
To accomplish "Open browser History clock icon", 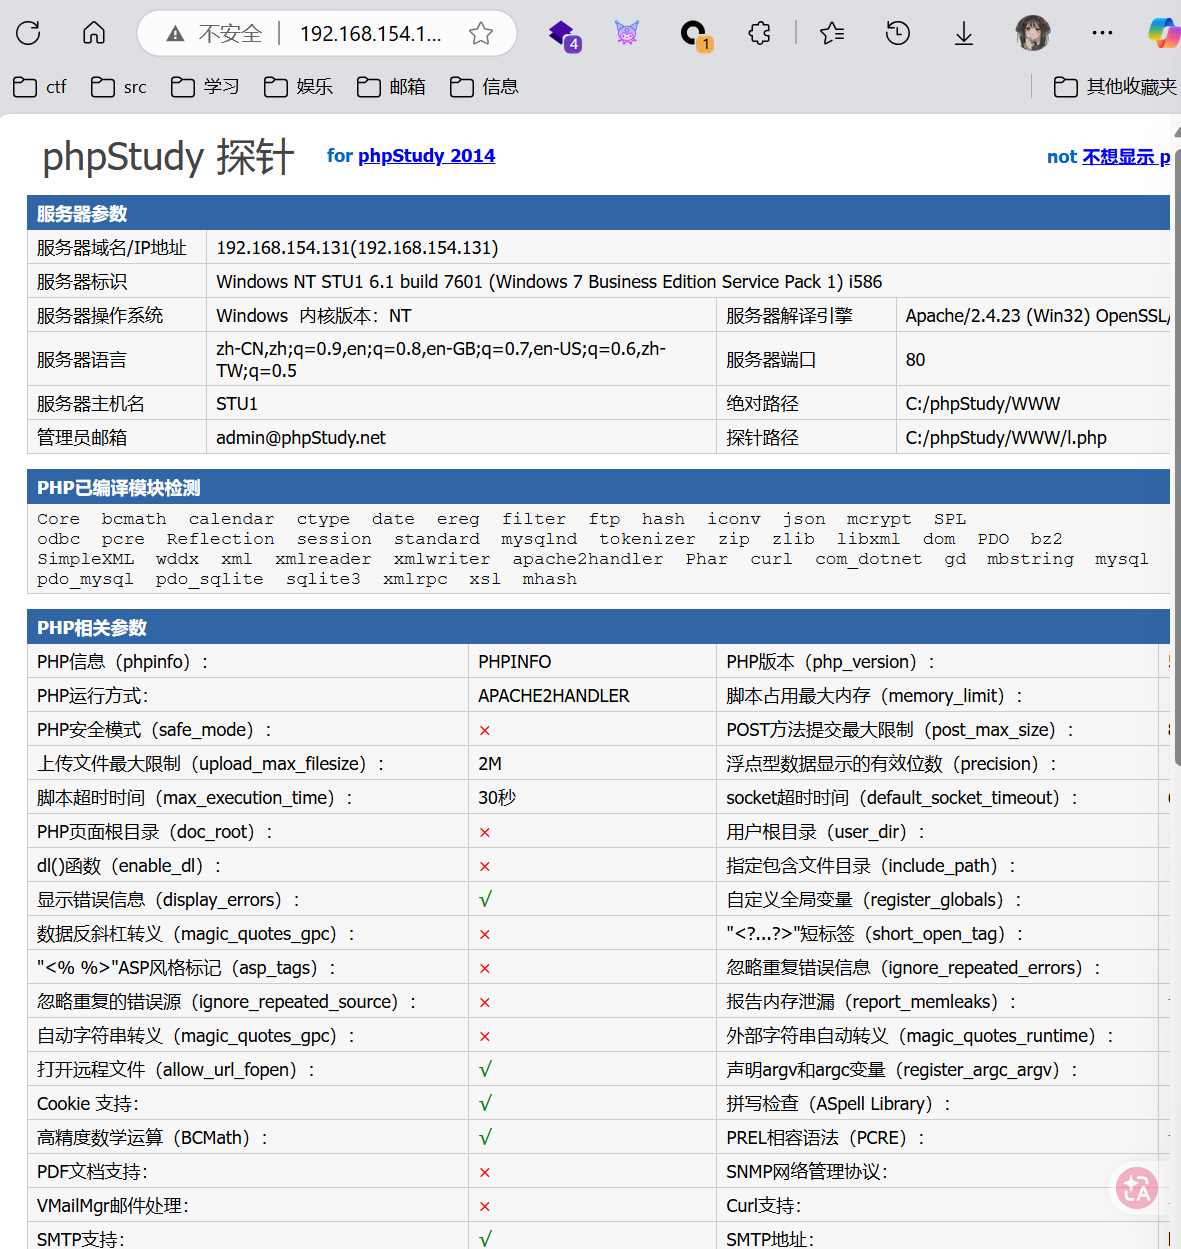I will (x=898, y=34).
